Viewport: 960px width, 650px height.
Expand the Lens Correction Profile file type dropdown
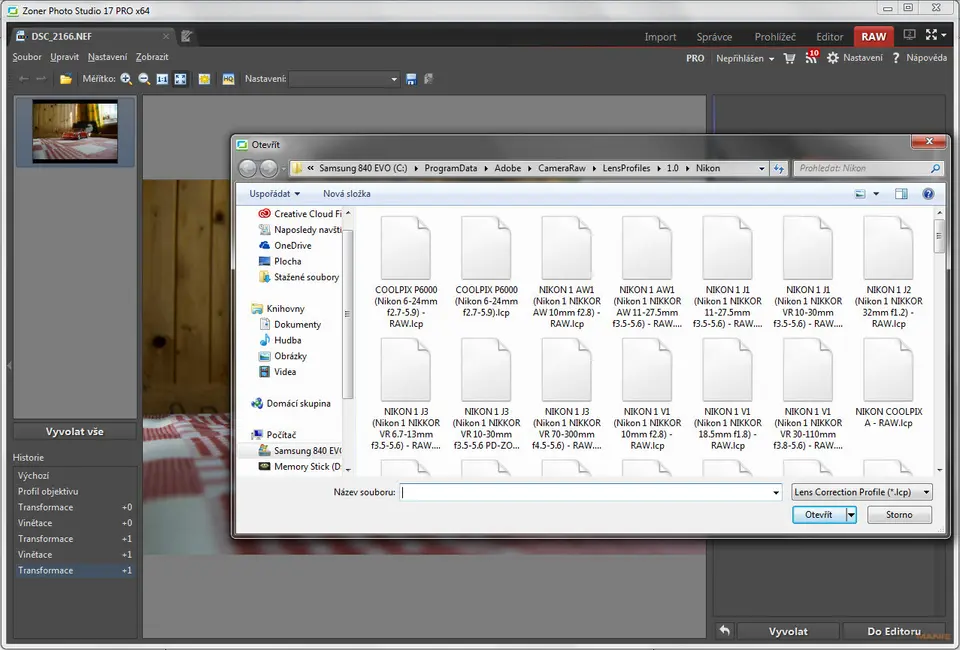861,492
